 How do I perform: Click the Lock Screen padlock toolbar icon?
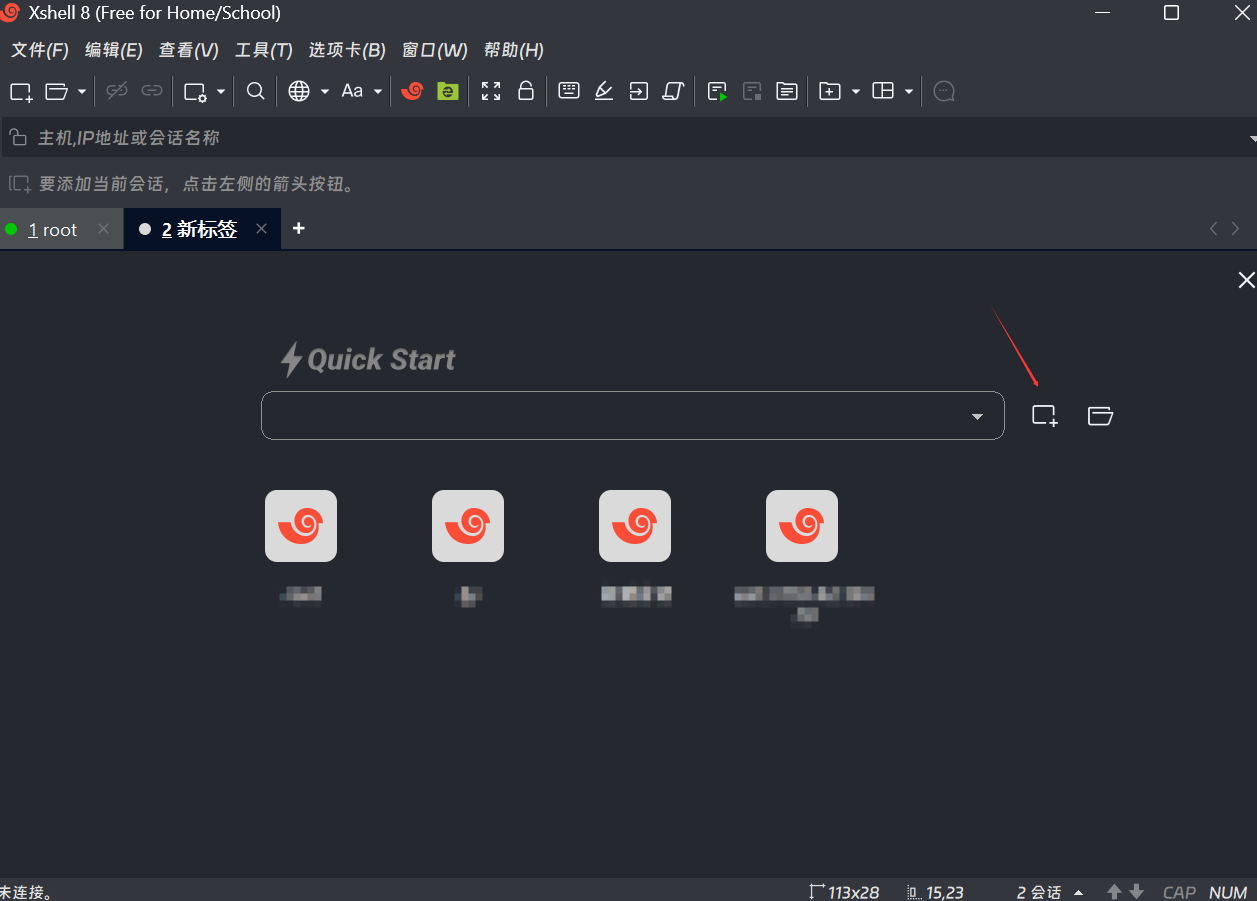click(526, 91)
